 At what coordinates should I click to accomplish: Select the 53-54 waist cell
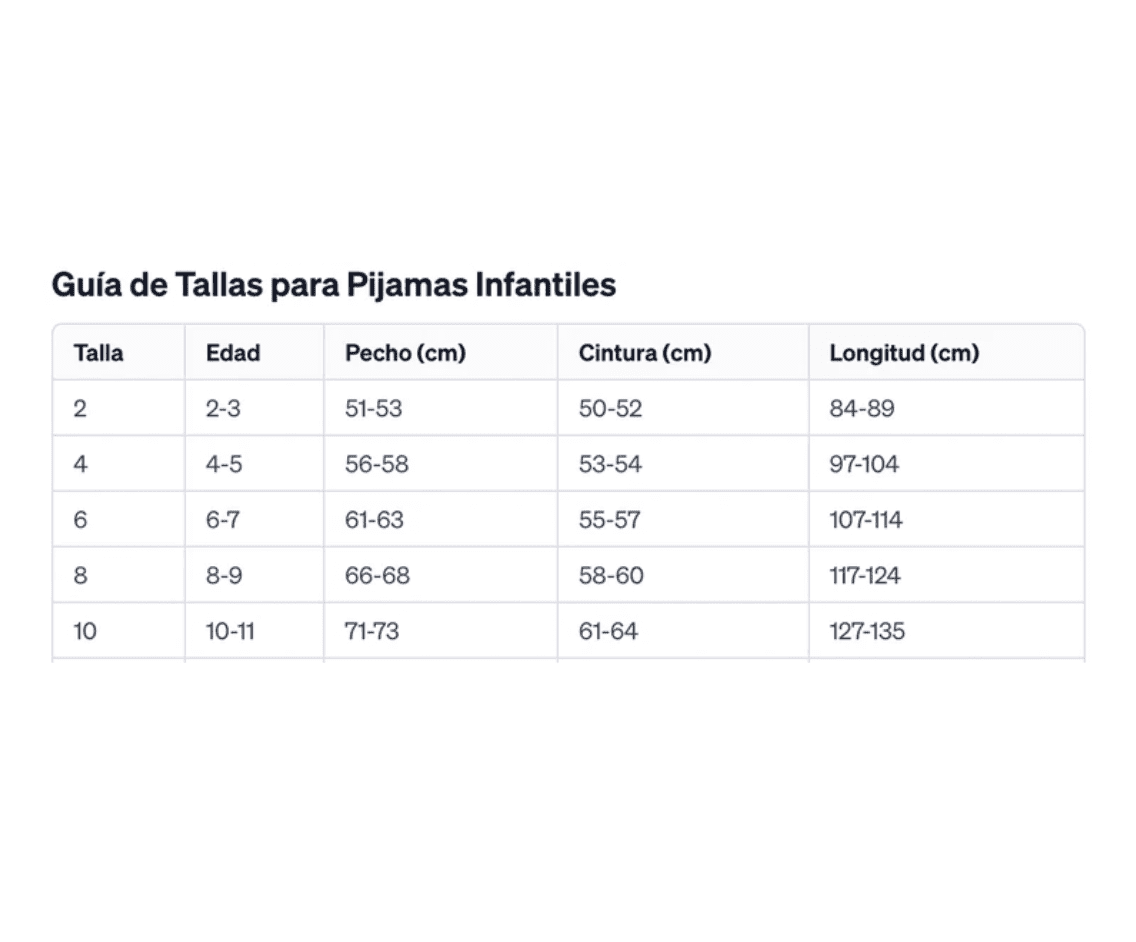[610, 464]
